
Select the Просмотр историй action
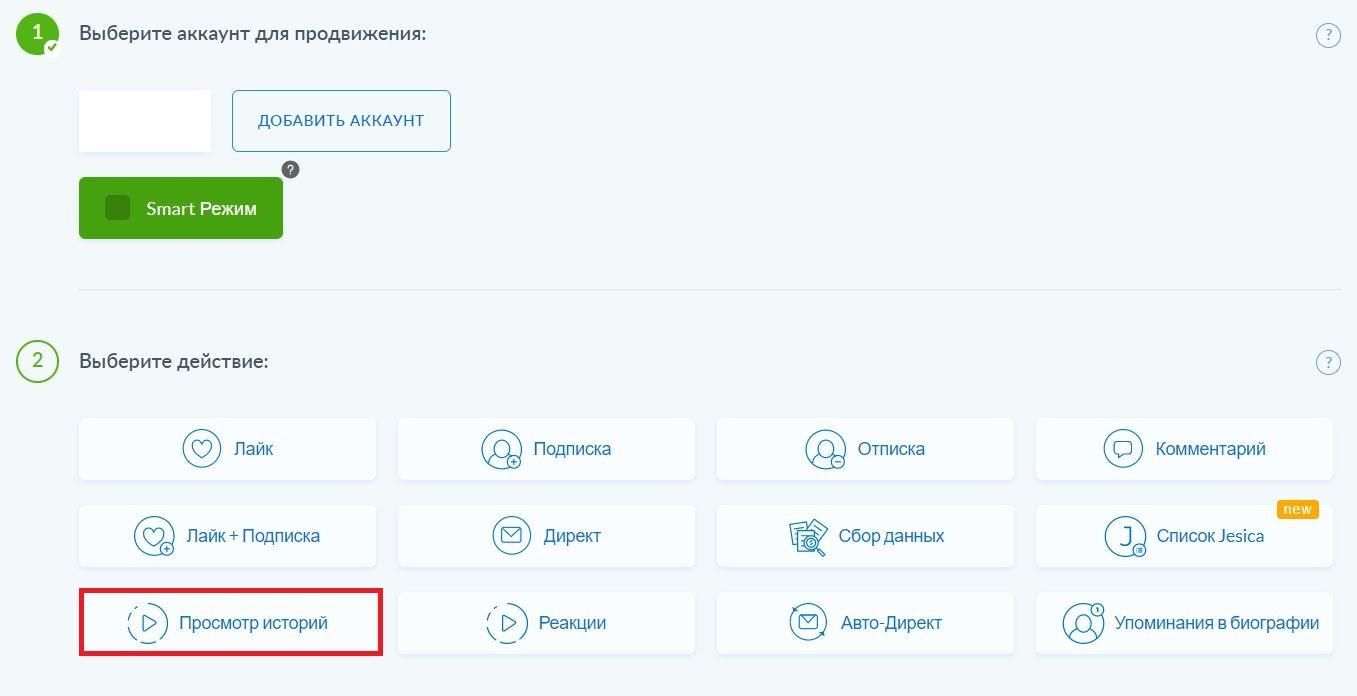tap(230, 622)
